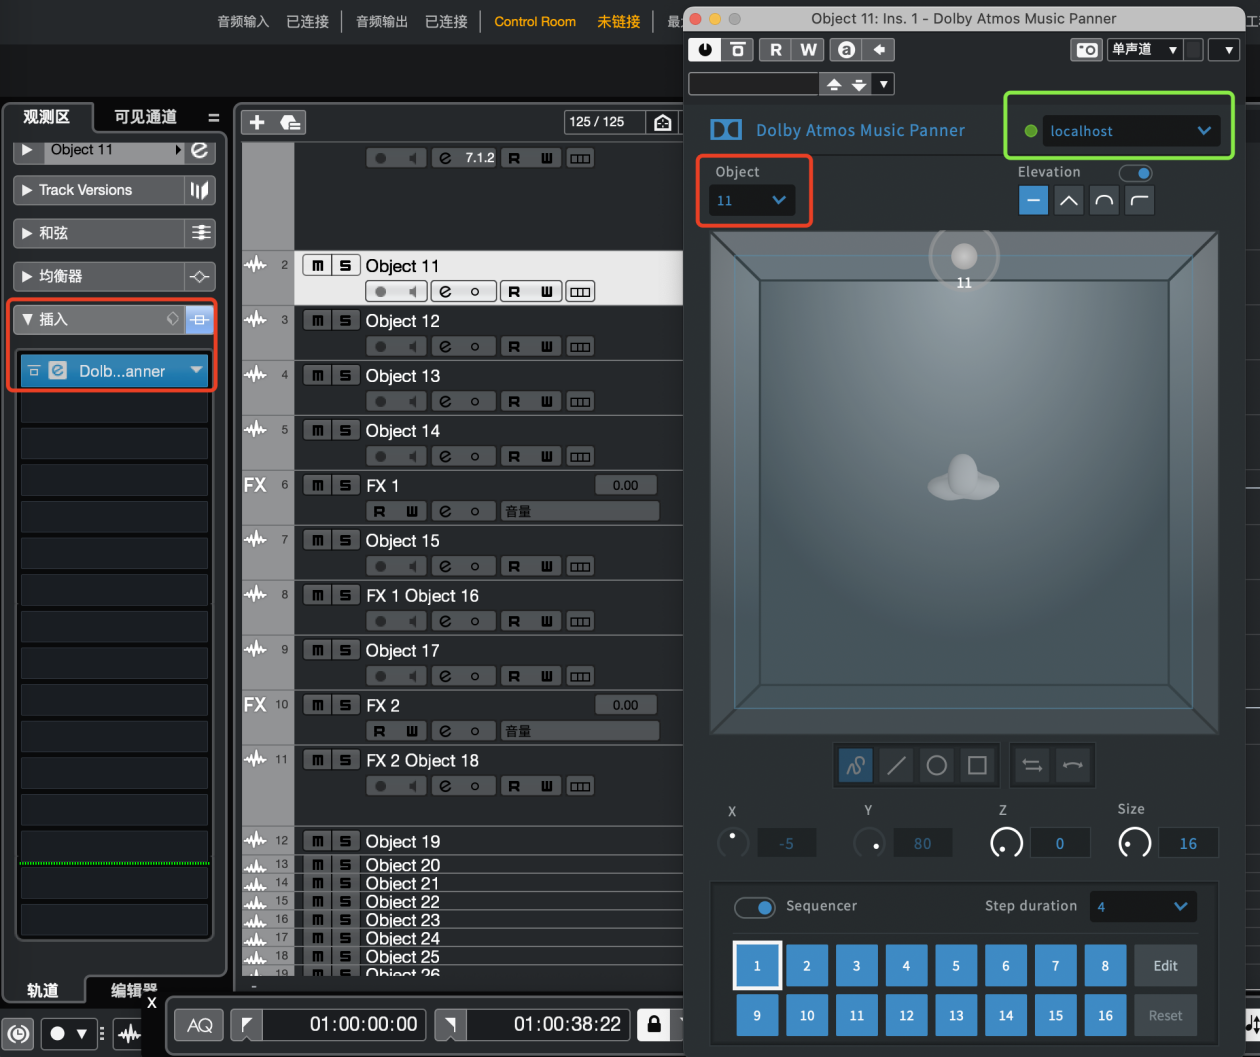Choose the wedge elevation mode icon
The height and width of the screenshot is (1057, 1260).
[x=1069, y=201]
